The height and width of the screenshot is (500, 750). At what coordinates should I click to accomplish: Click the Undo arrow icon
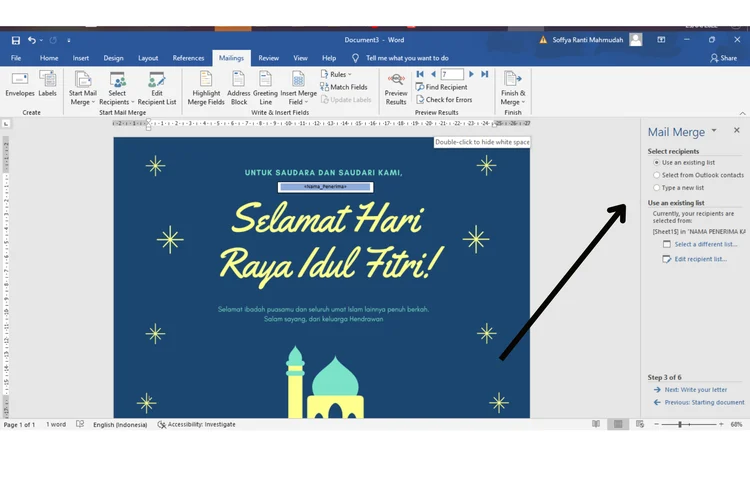(32, 40)
